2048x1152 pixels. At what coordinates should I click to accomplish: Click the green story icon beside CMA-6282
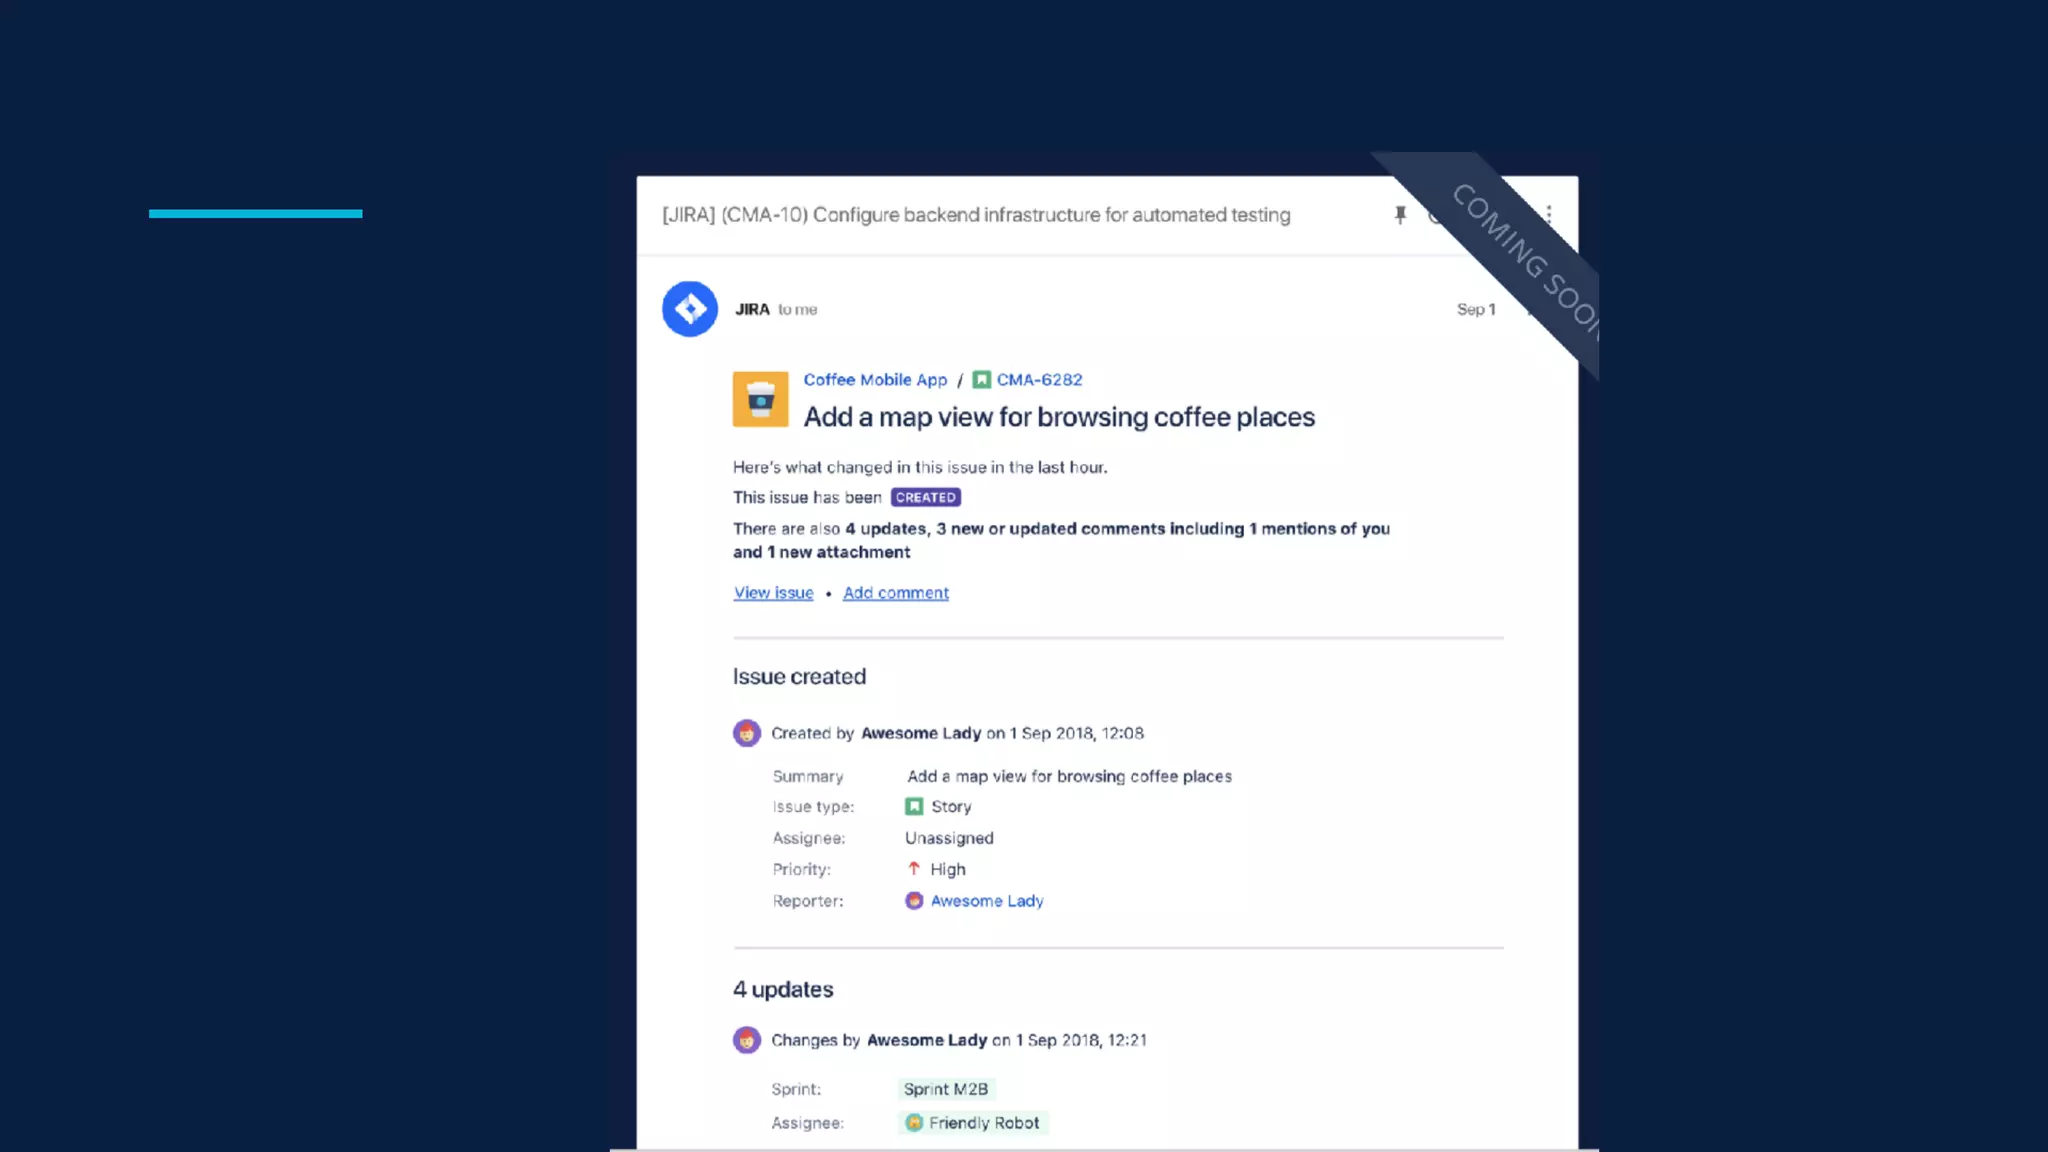[982, 380]
